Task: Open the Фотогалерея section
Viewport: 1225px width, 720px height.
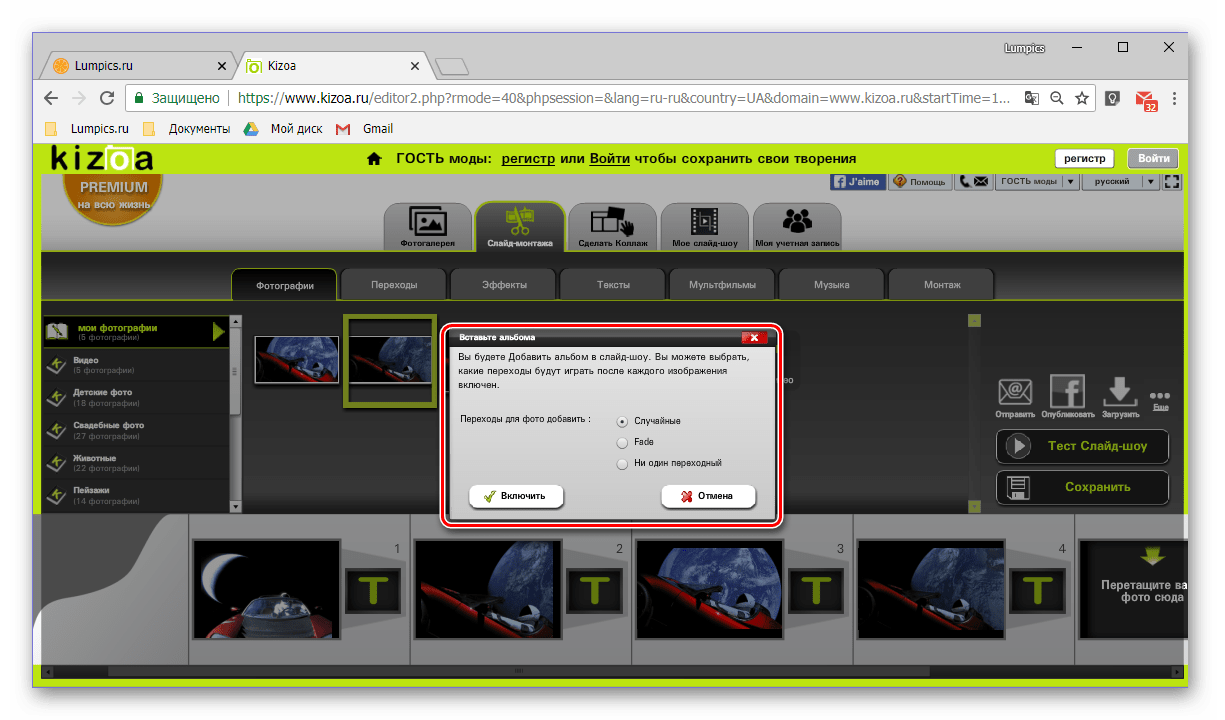Action: pos(428,226)
